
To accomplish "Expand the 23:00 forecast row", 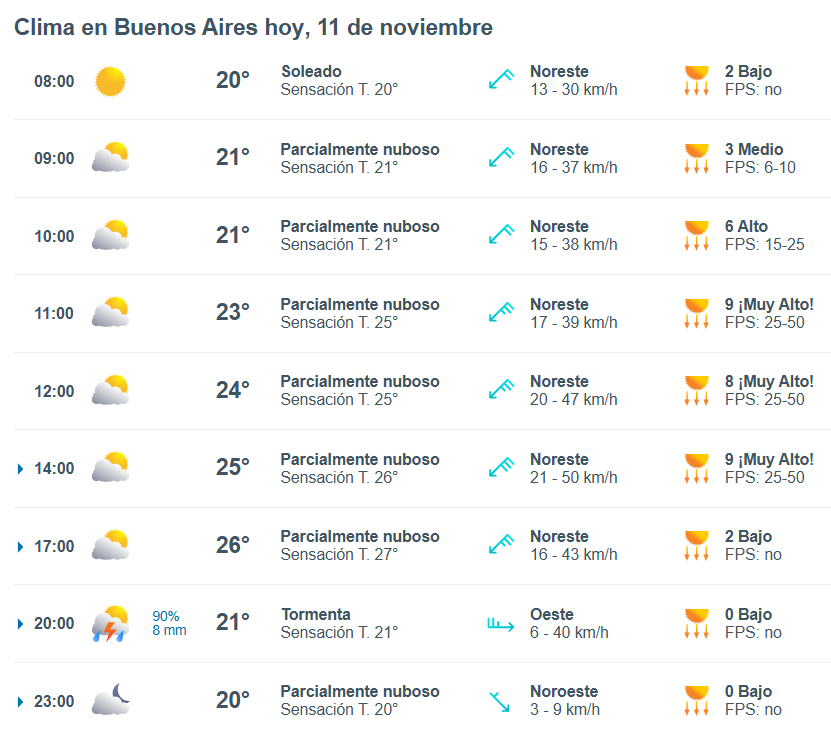I will point(21,701).
